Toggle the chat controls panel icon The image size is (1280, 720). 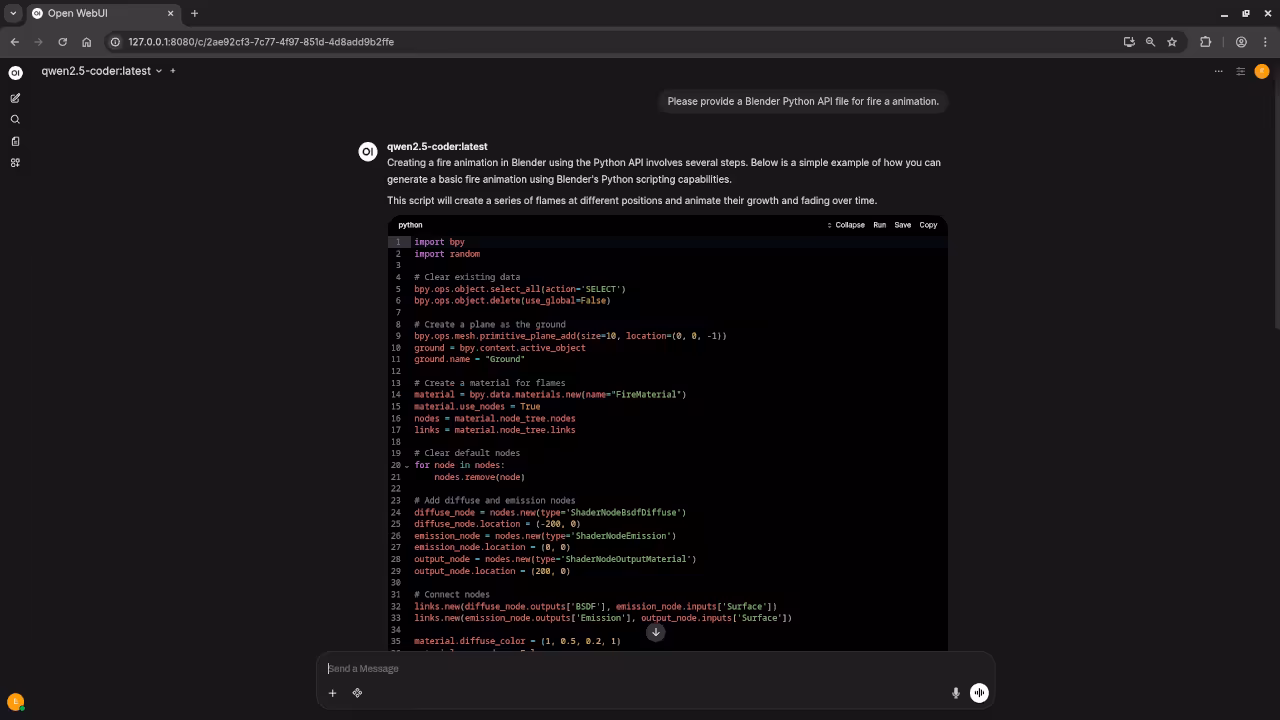[1241, 71]
